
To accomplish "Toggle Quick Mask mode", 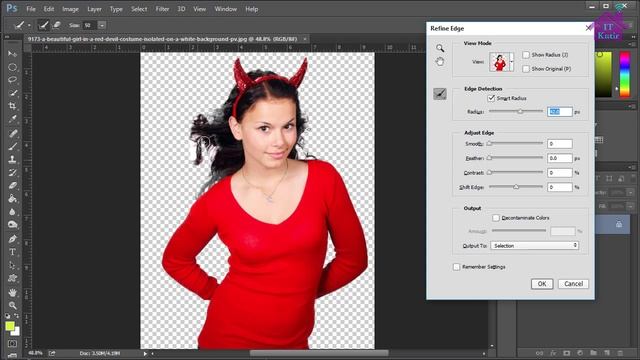I will 13,344.
